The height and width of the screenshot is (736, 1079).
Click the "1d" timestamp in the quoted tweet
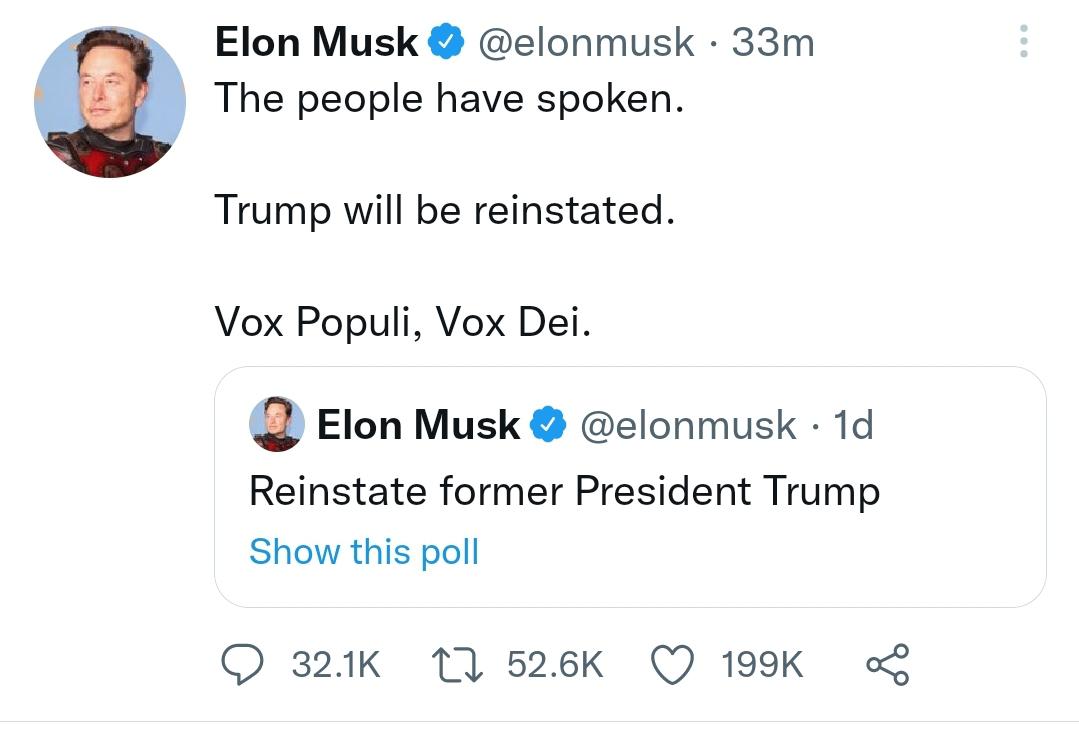pyautogui.click(x=853, y=425)
